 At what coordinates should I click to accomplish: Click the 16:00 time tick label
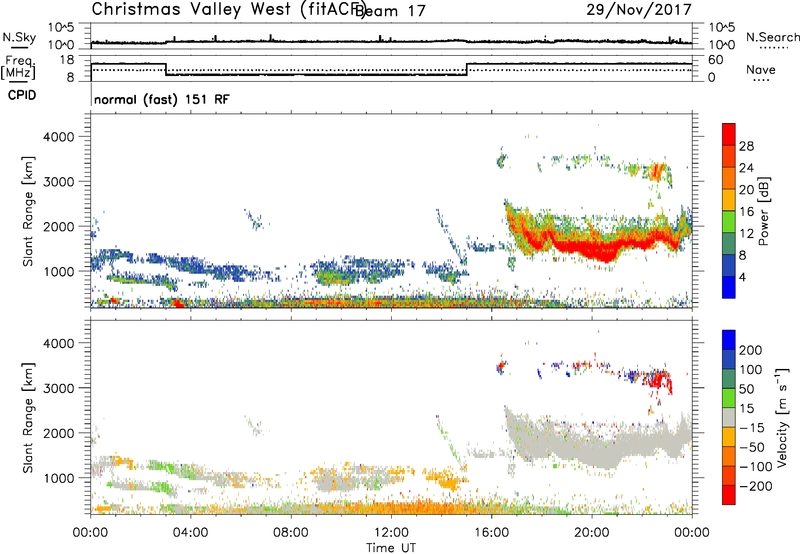point(491,533)
